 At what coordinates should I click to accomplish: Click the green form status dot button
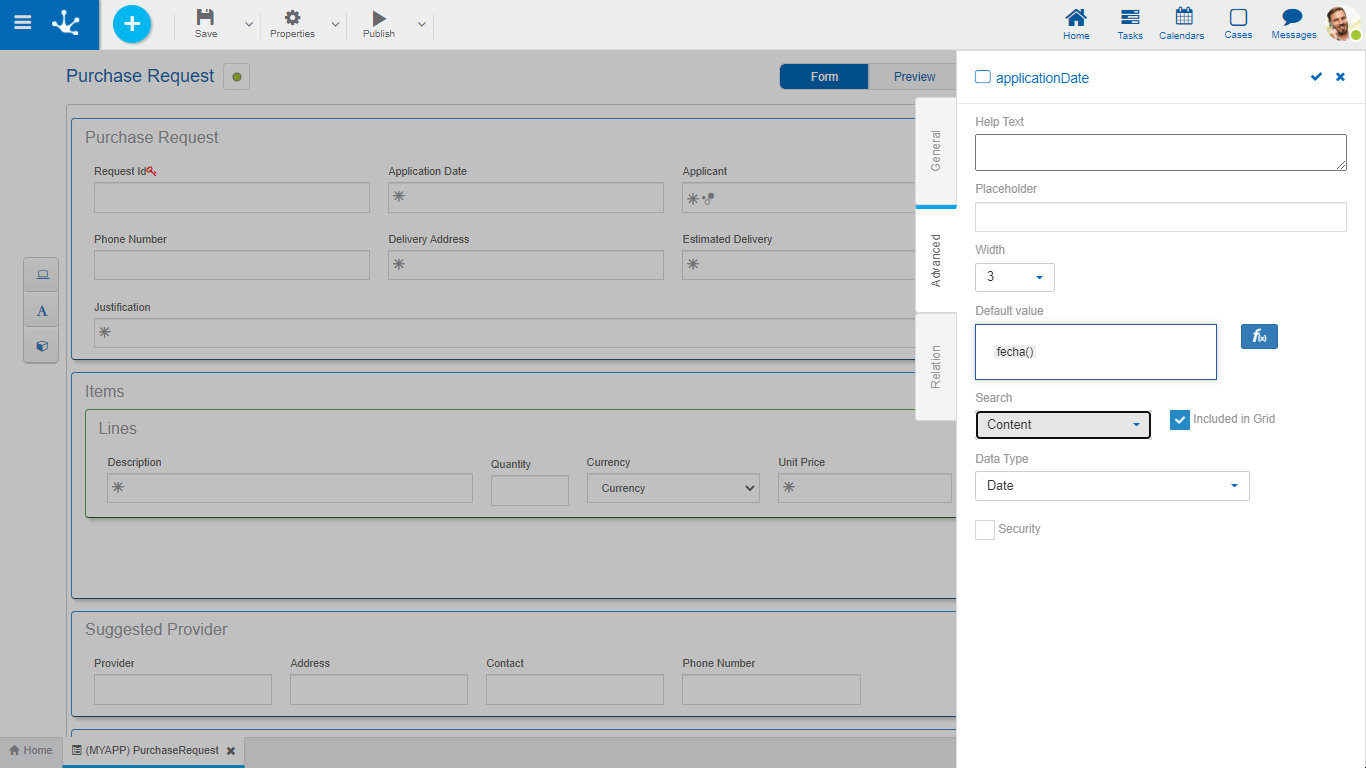(x=237, y=77)
